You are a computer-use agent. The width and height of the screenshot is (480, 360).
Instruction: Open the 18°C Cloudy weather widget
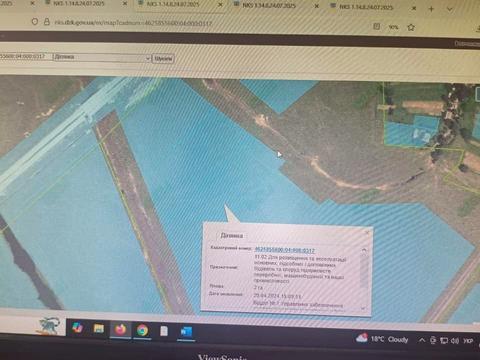[x=382, y=339]
